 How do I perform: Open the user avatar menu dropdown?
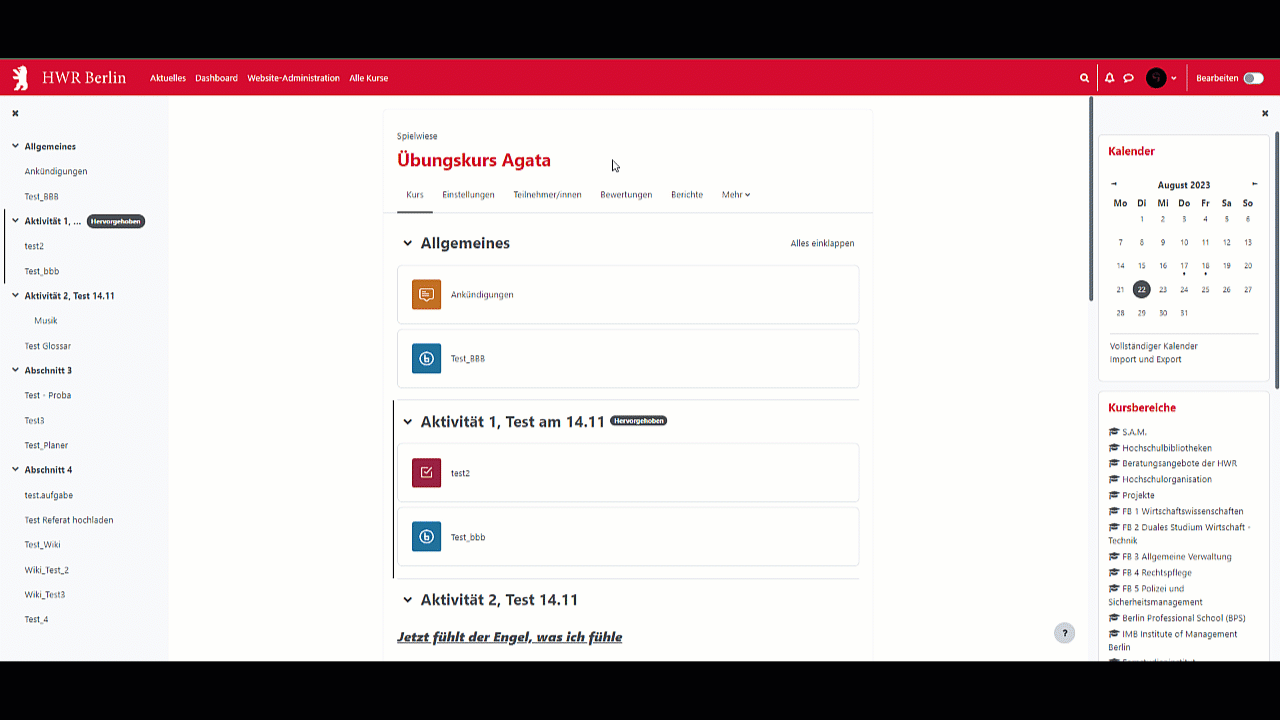pos(1161,78)
